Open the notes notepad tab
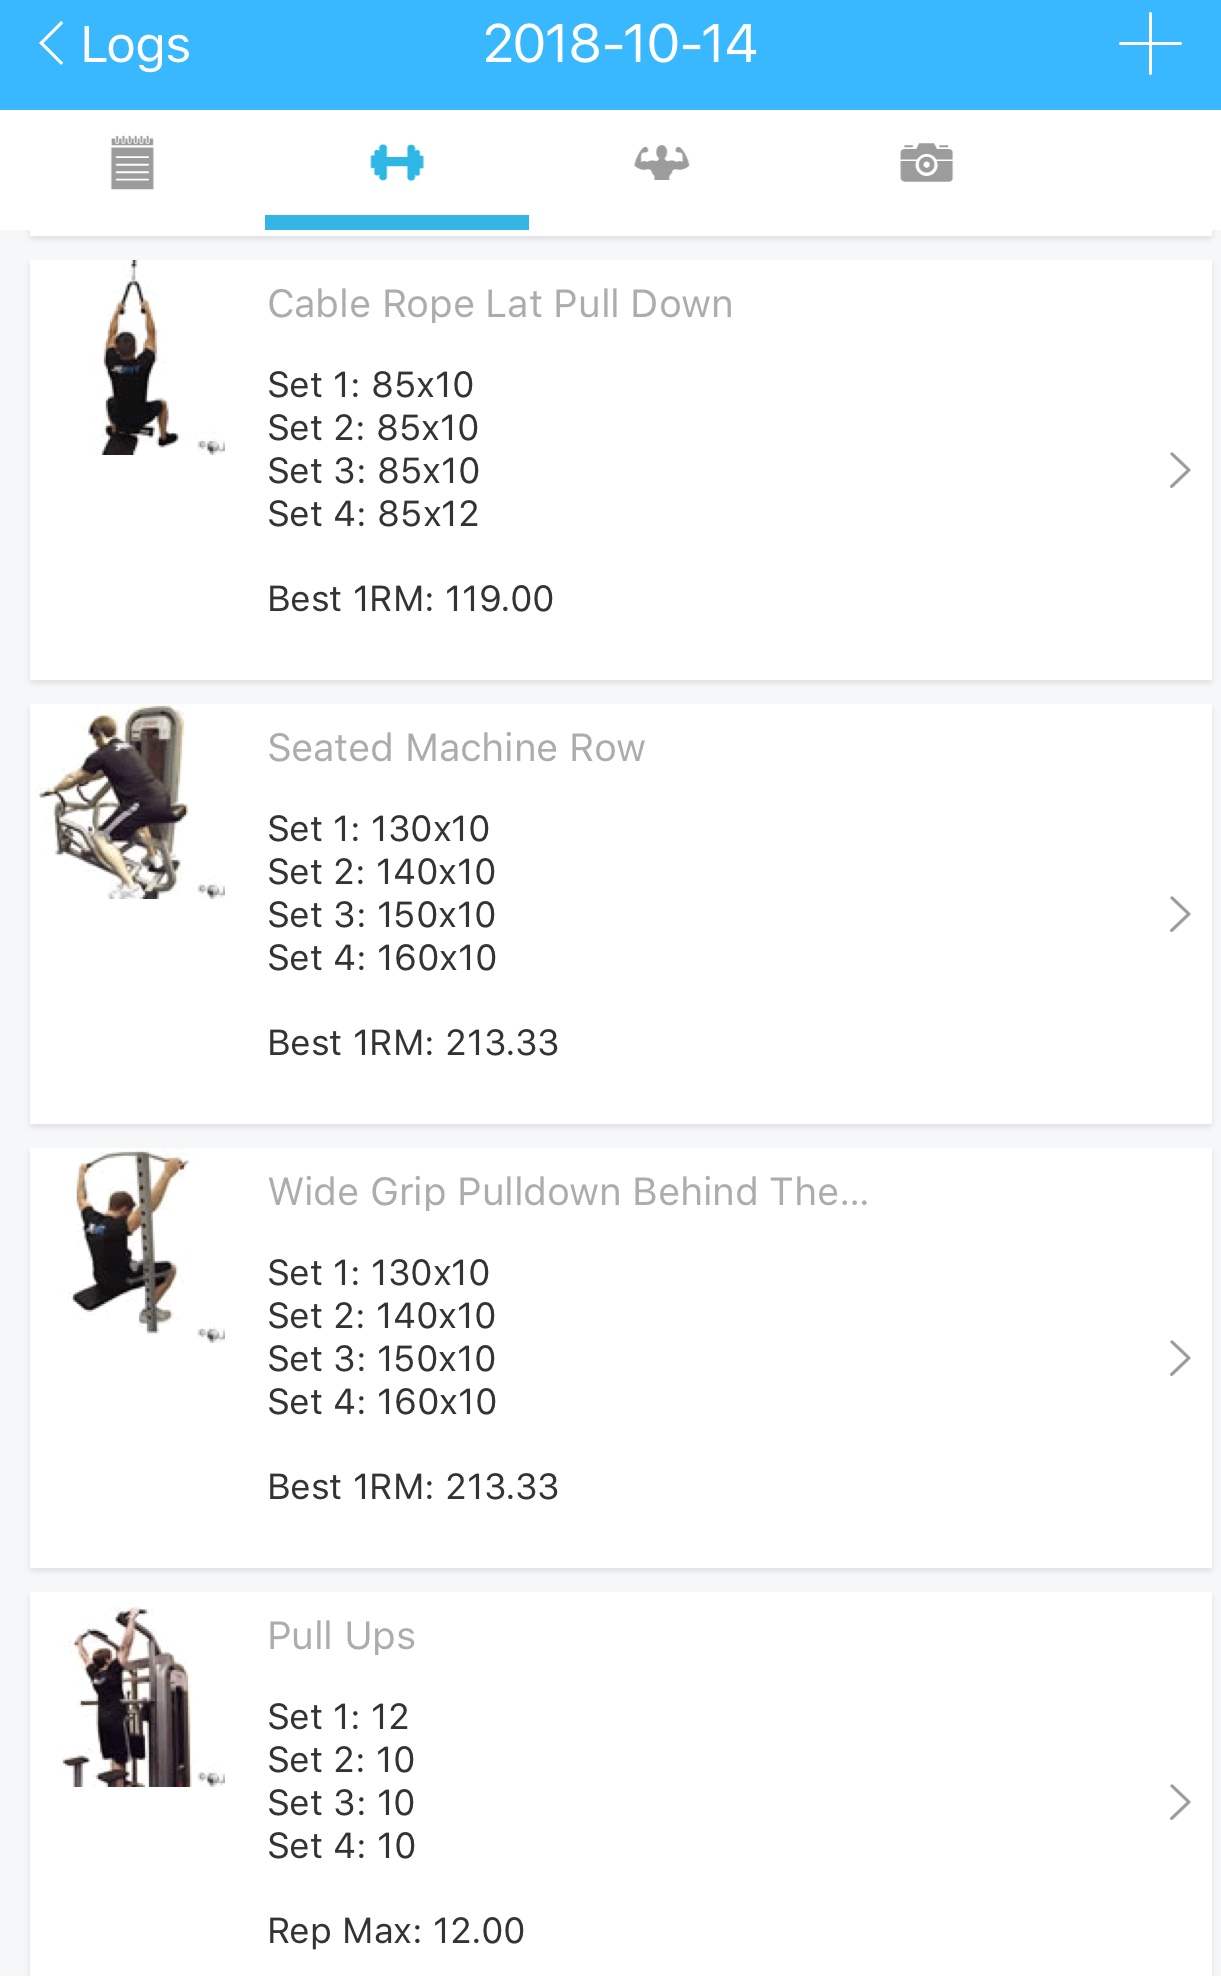Screen dimensions: 1221x1977 coord(132,163)
